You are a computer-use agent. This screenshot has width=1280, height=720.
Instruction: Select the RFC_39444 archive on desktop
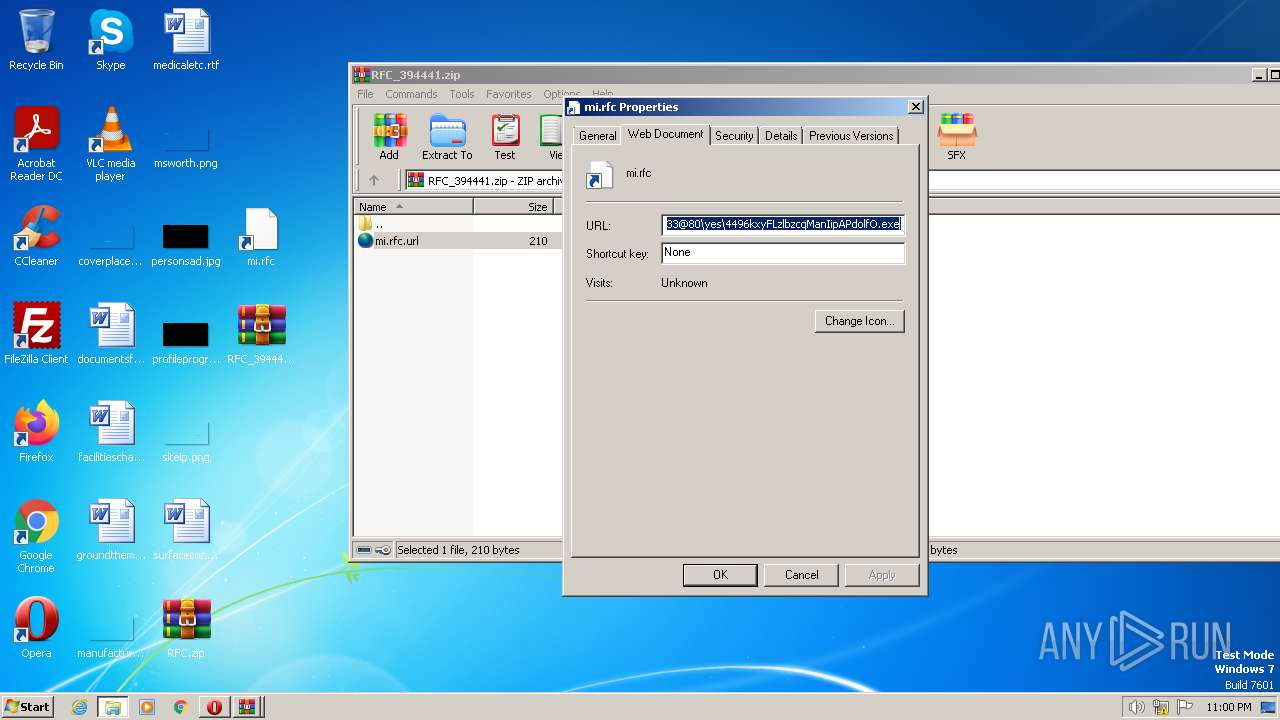click(261, 334)
